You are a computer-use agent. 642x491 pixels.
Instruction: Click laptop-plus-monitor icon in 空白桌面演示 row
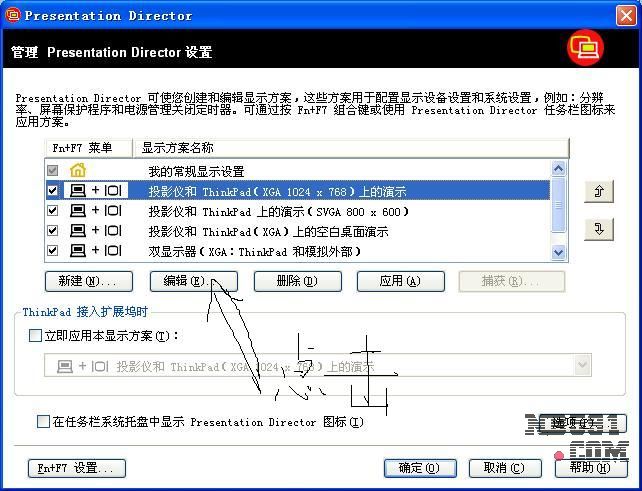96,231
